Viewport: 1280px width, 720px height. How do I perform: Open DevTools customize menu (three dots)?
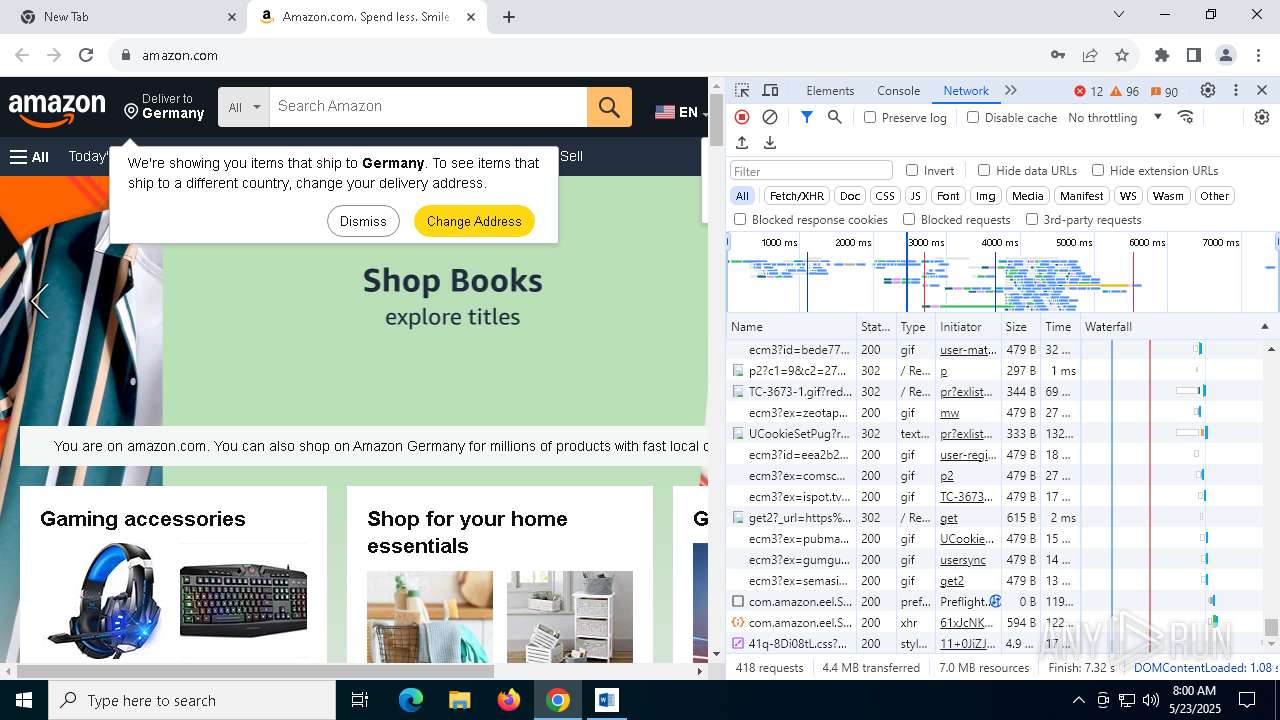coord(1236,90)
